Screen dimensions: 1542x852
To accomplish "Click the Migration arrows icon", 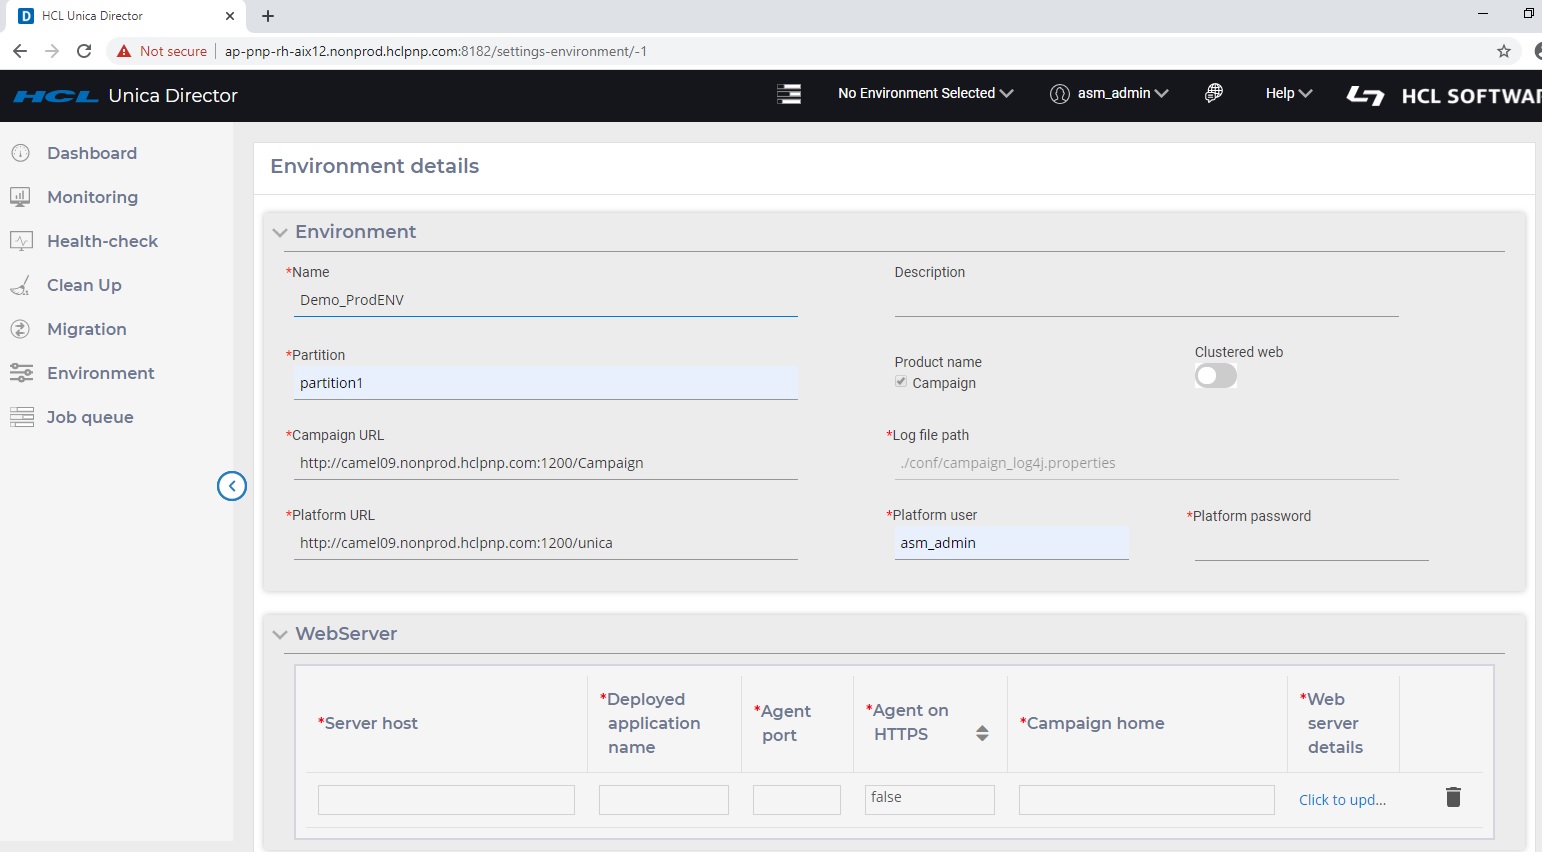I will (x=20, y=329).
